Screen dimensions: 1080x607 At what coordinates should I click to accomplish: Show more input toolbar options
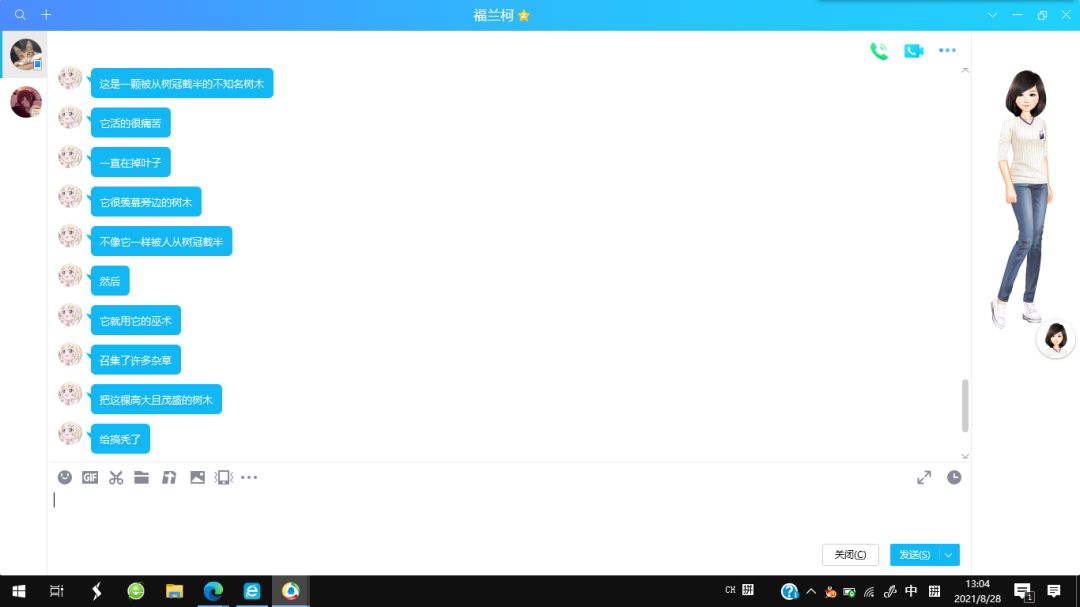[249, 477]
